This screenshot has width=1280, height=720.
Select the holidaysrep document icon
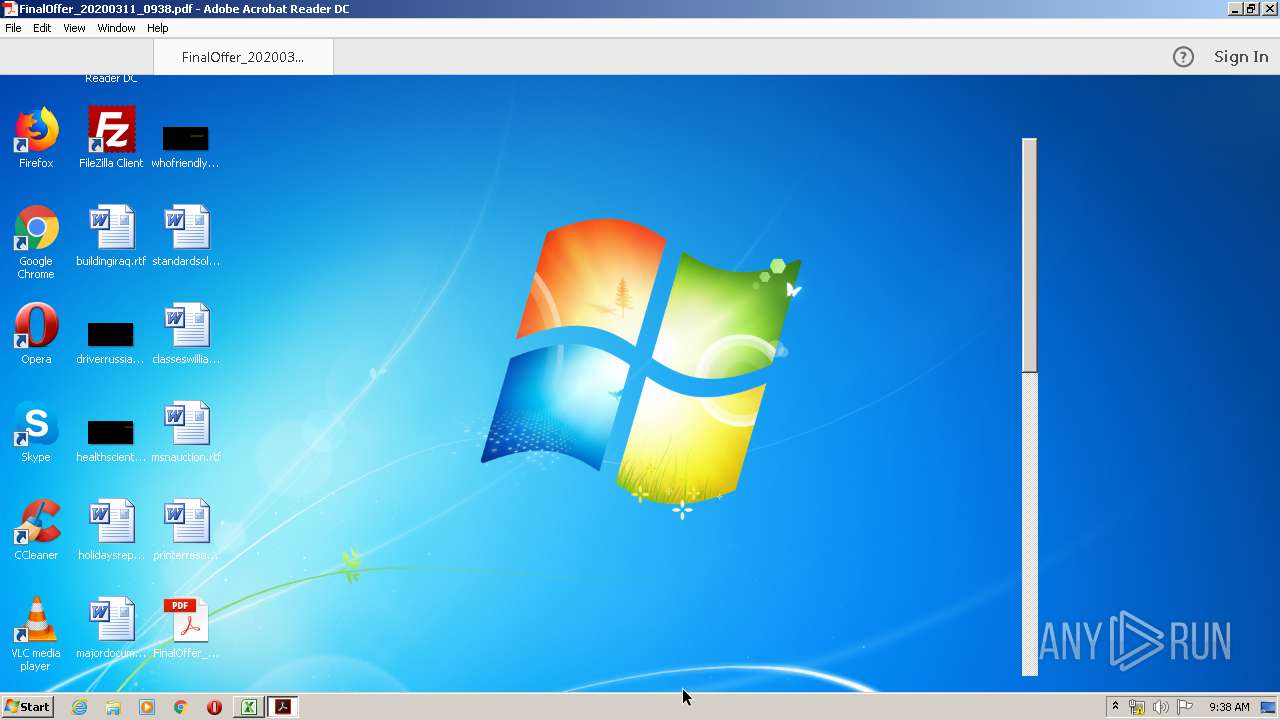pyautogui.click(x=111, y=530)
